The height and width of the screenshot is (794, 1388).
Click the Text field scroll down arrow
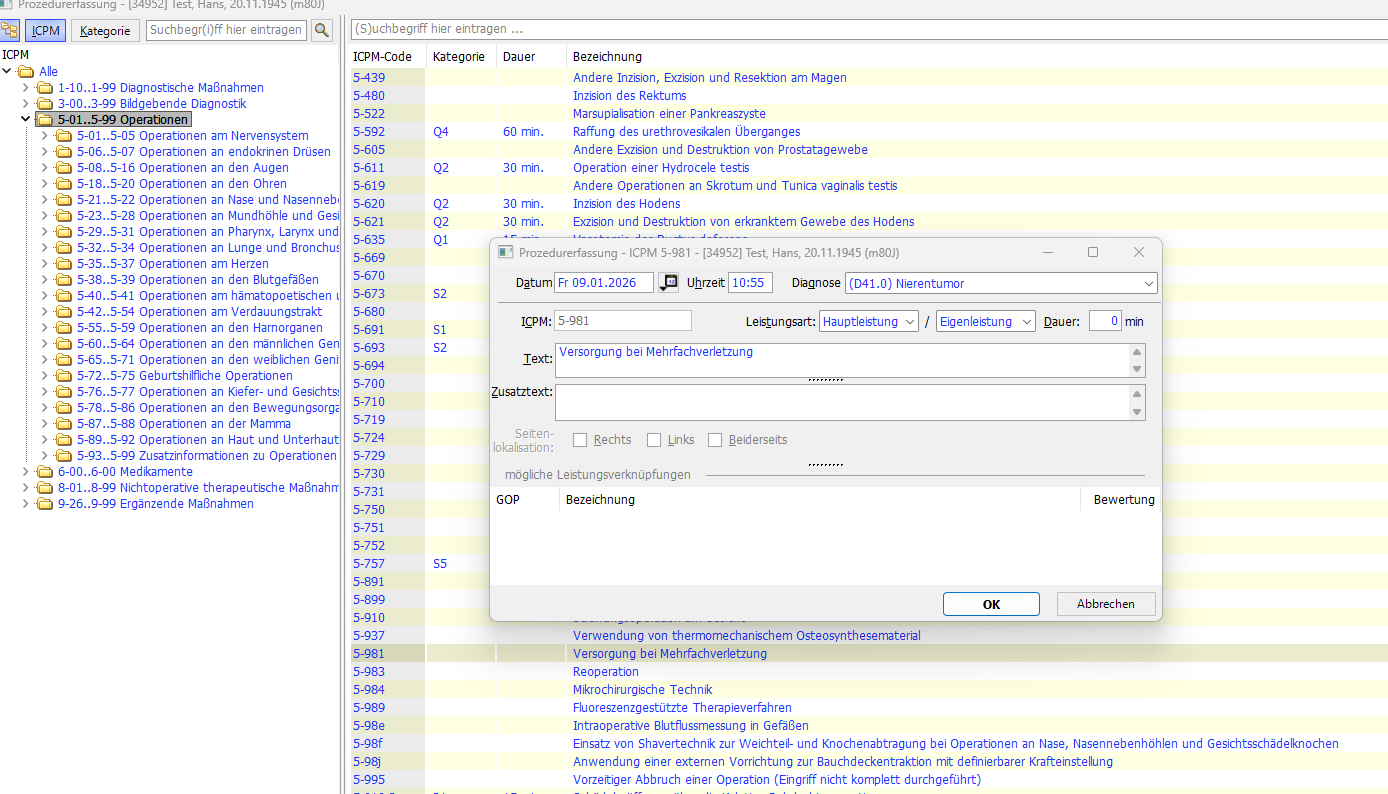pyautogui.click(x=1137, y=369)
